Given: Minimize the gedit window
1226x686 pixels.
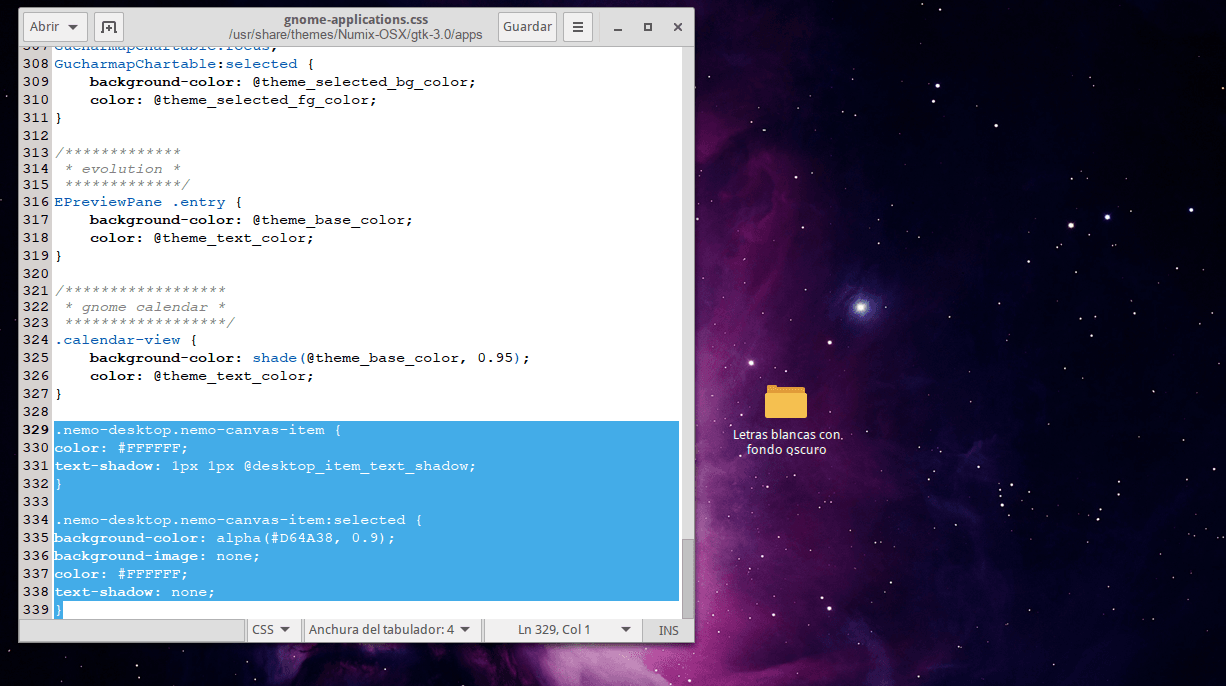Looking at the screenshot, I should tap(618, 27).
